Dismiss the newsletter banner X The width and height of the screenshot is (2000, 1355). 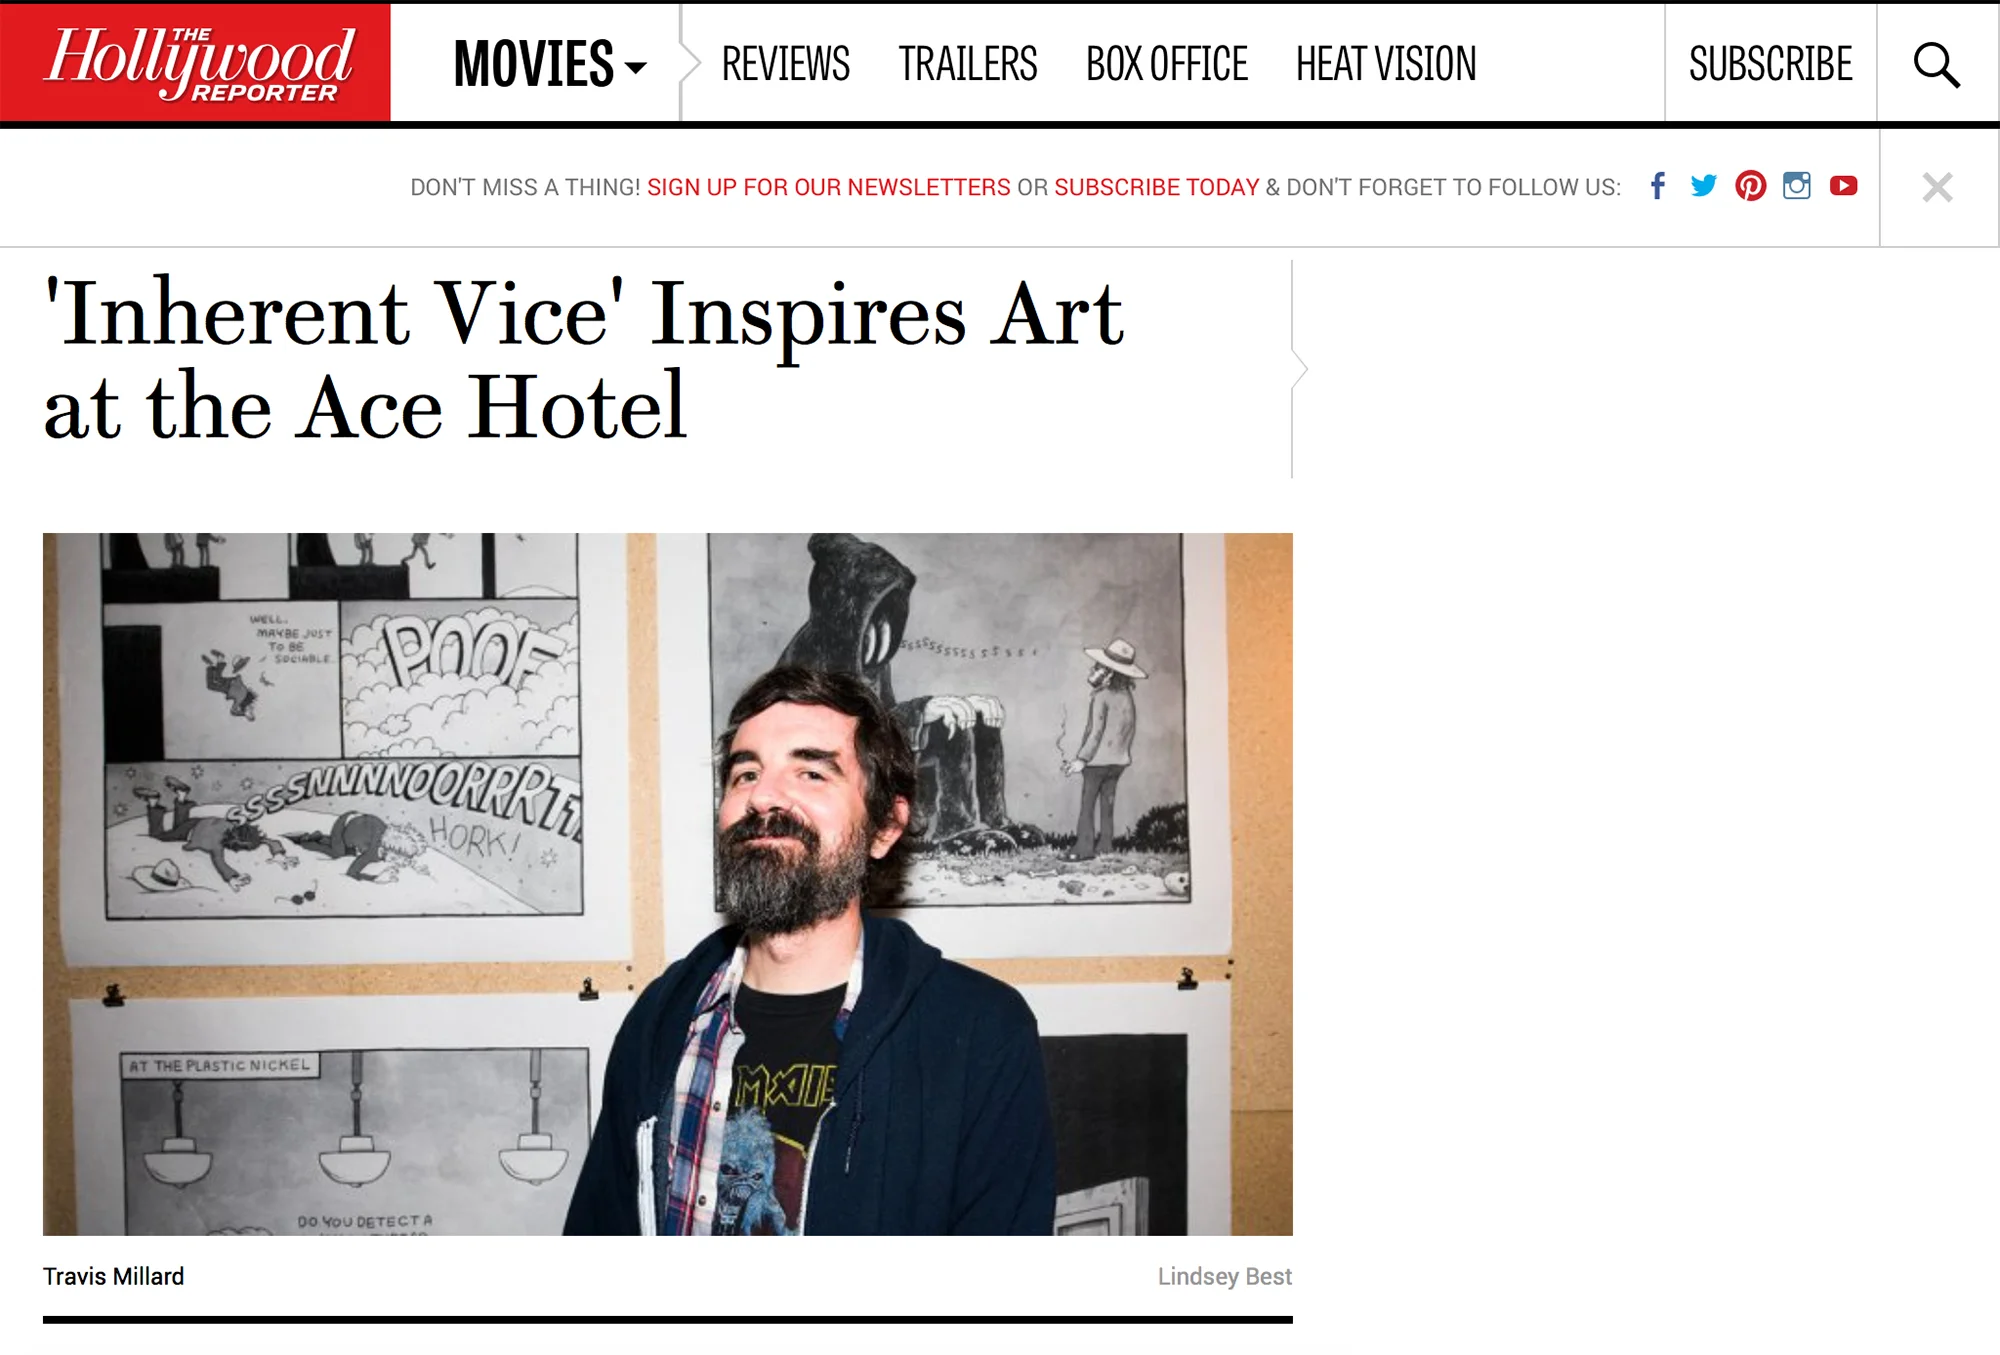click(1938, 187)
